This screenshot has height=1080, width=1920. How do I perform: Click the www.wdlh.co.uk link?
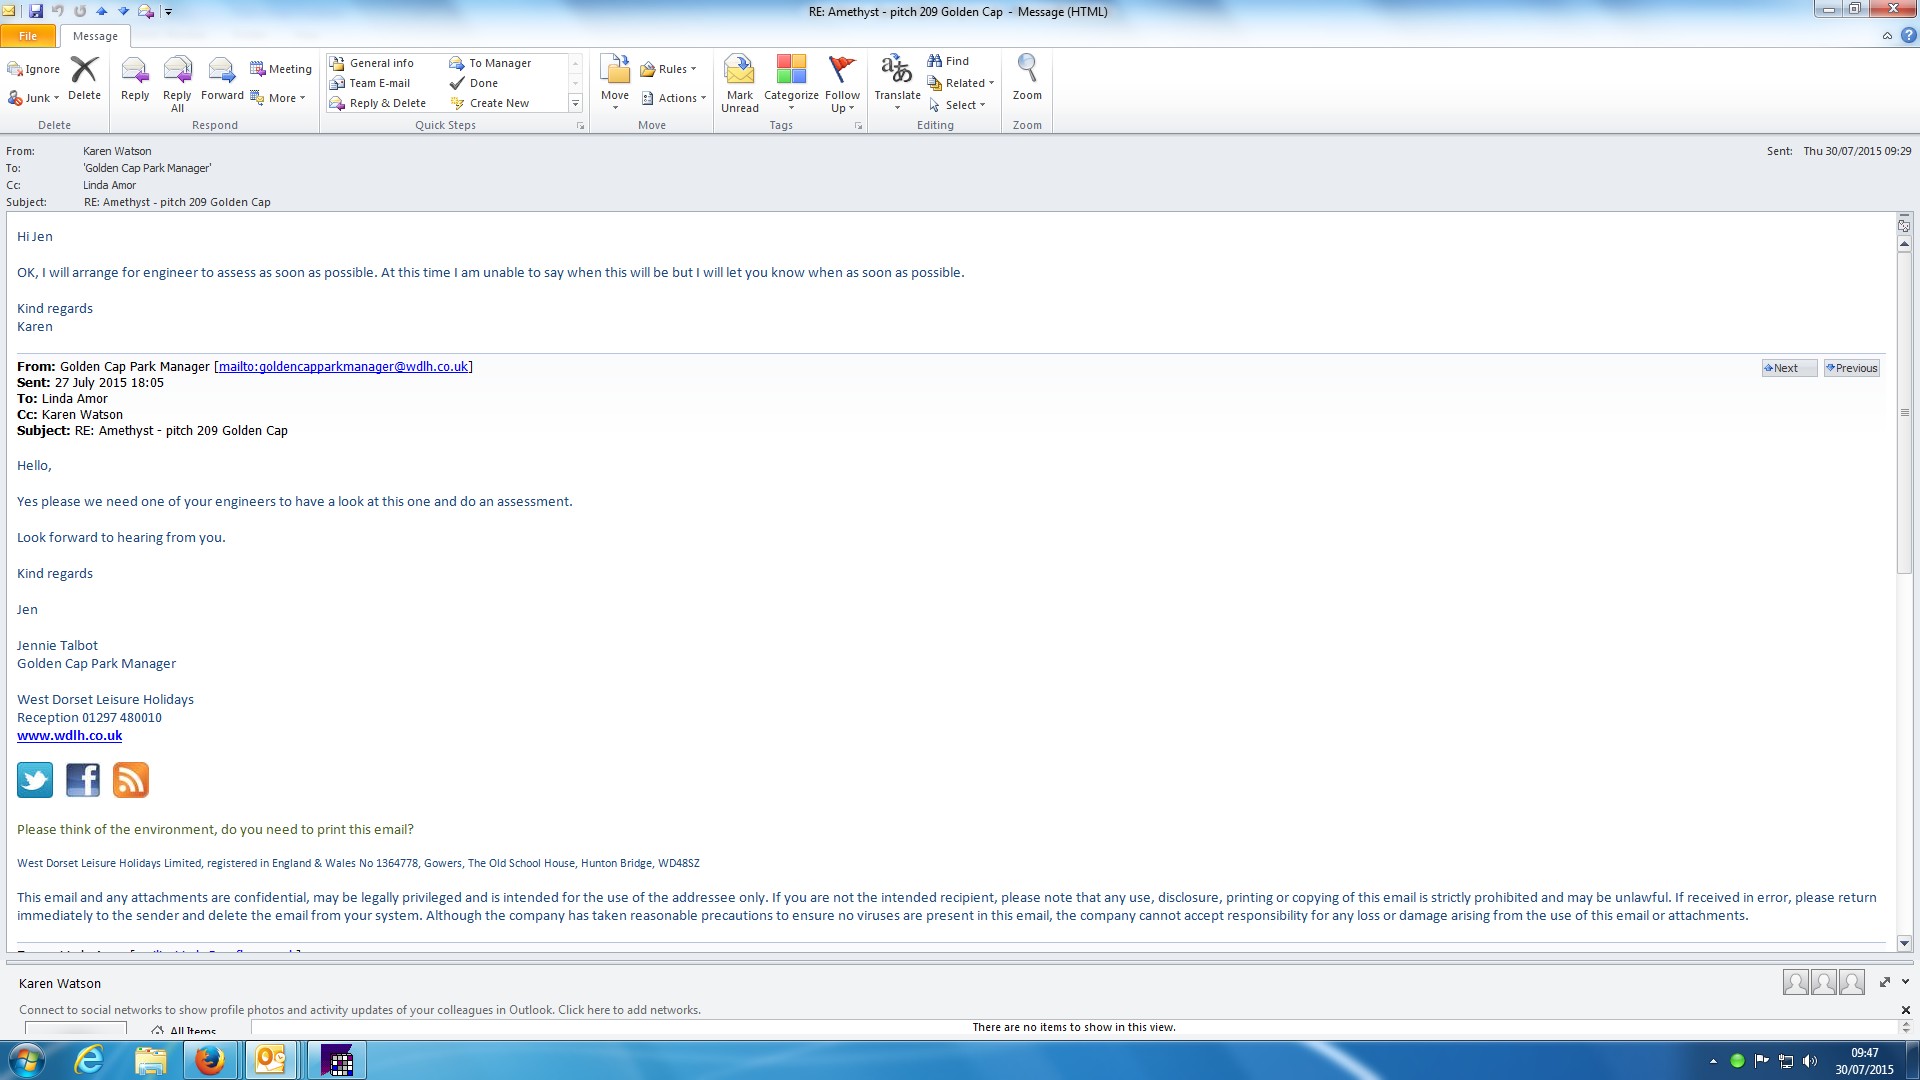pos(69,736)
